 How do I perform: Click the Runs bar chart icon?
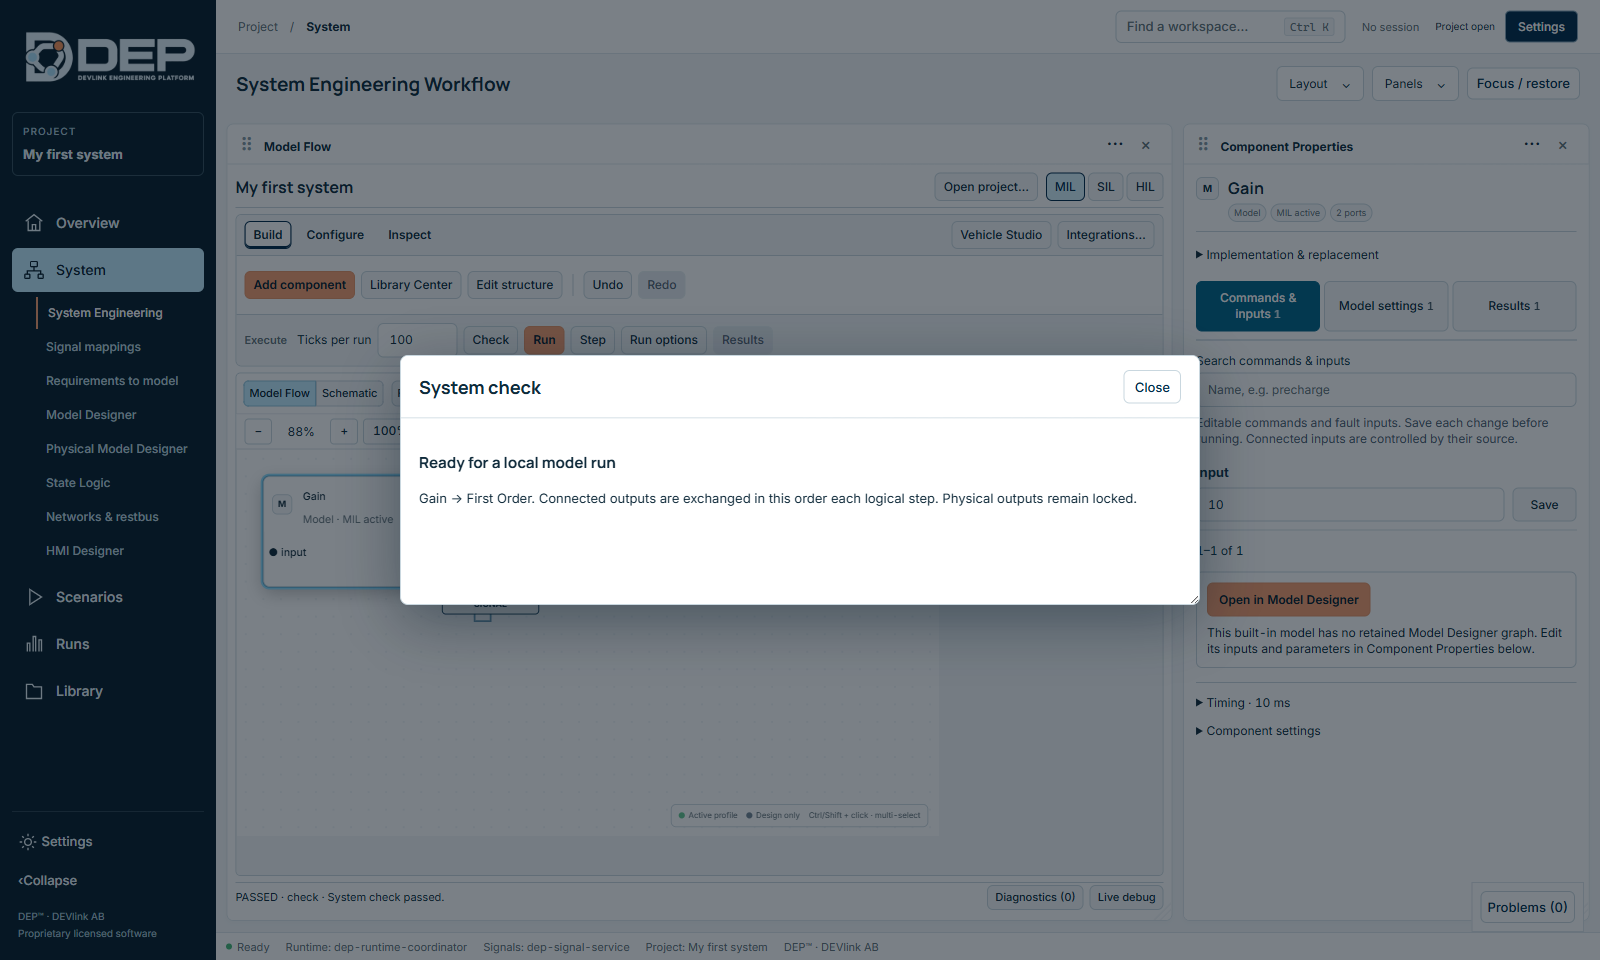(x=34, y=644)
